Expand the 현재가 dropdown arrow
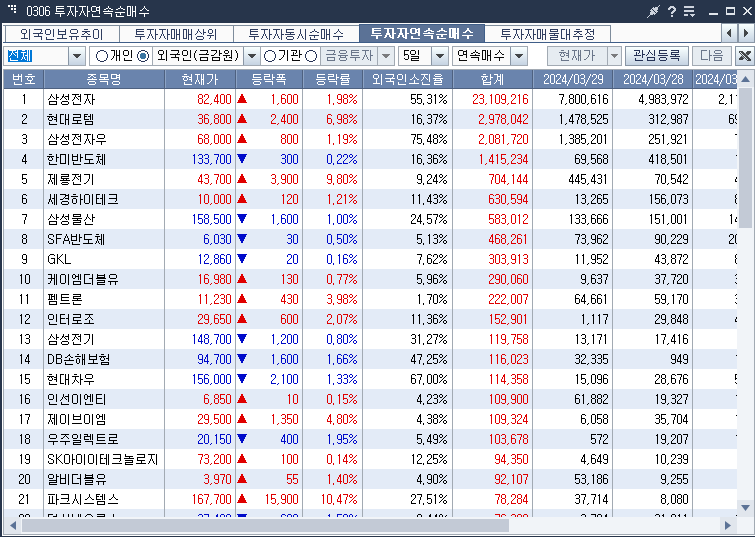755x537 pixels. coord(614,56)
